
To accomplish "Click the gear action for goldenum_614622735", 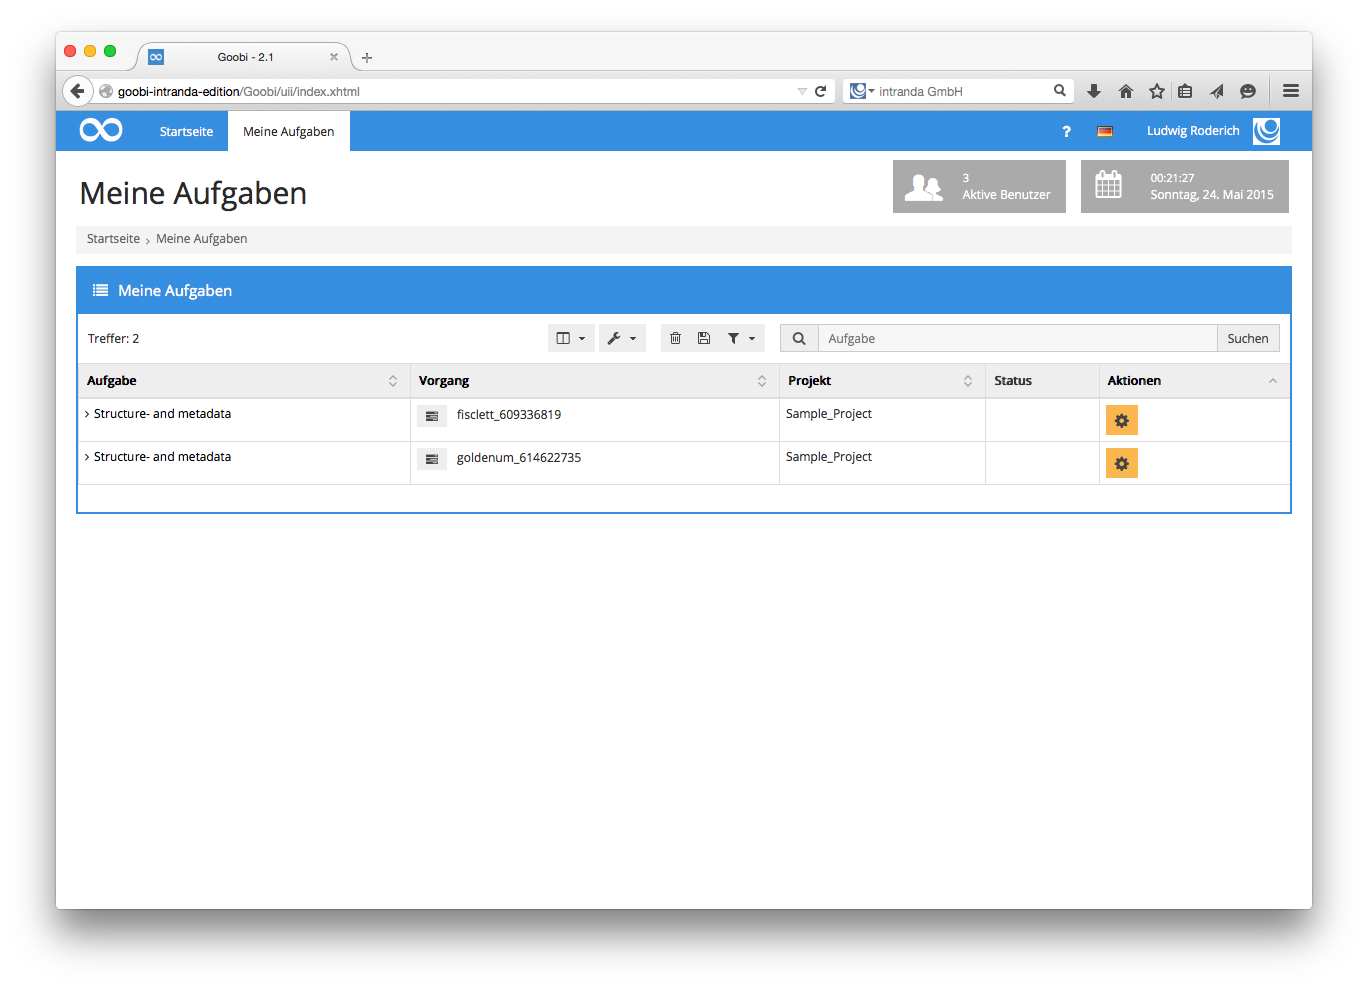I will point(1122,463).
